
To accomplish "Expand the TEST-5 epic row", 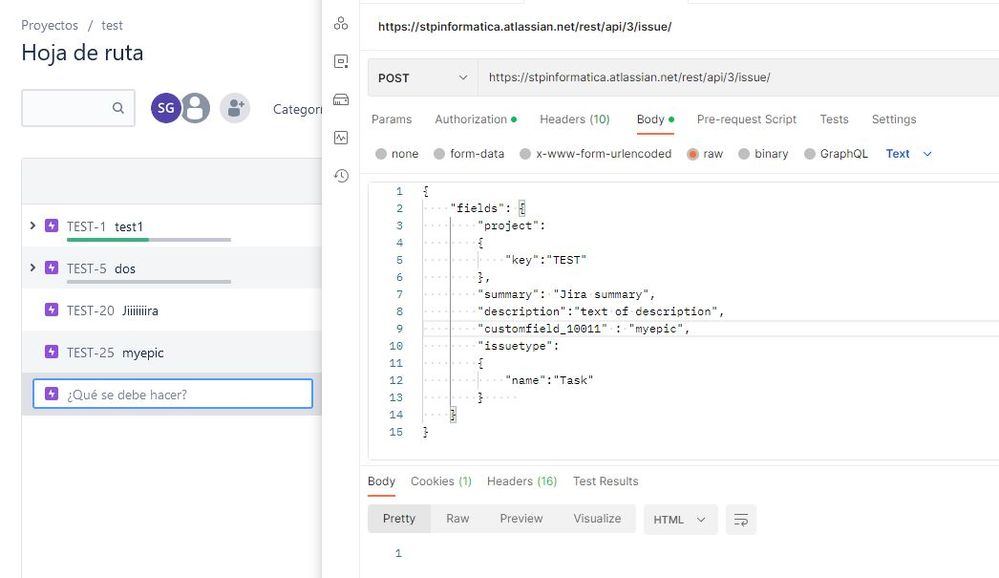I will pos(32,268).
